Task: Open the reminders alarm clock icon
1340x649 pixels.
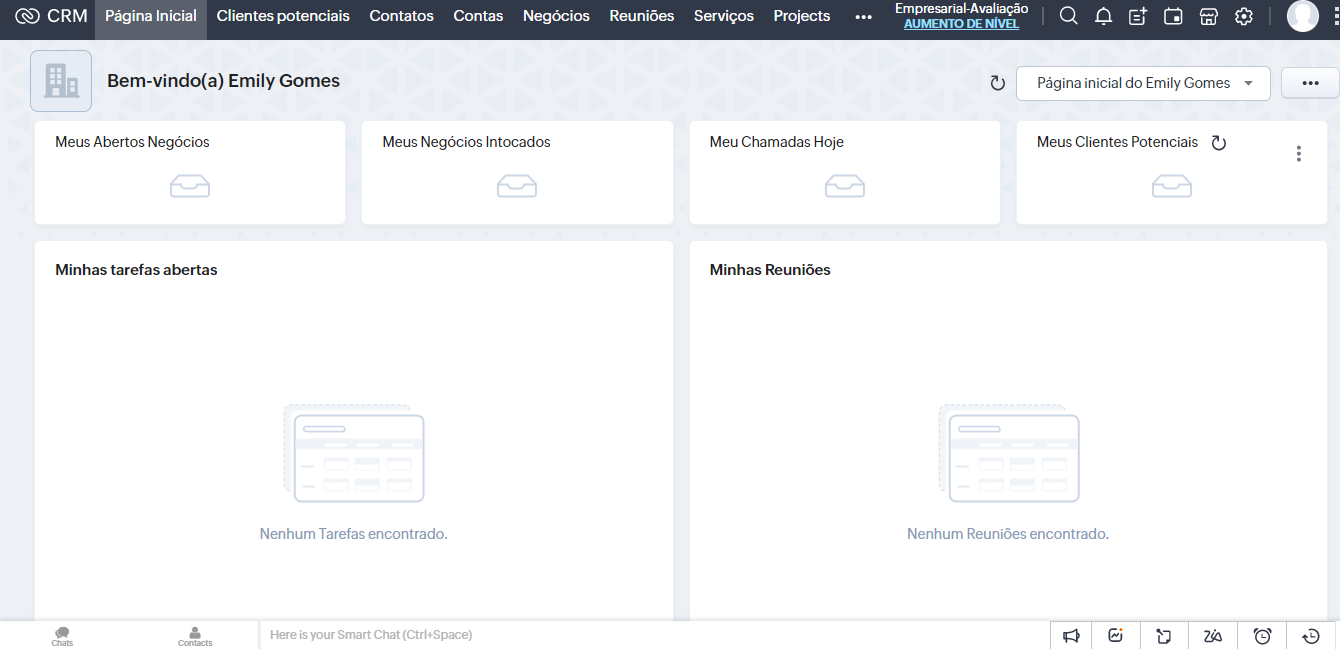Action: pos(1262,635)
